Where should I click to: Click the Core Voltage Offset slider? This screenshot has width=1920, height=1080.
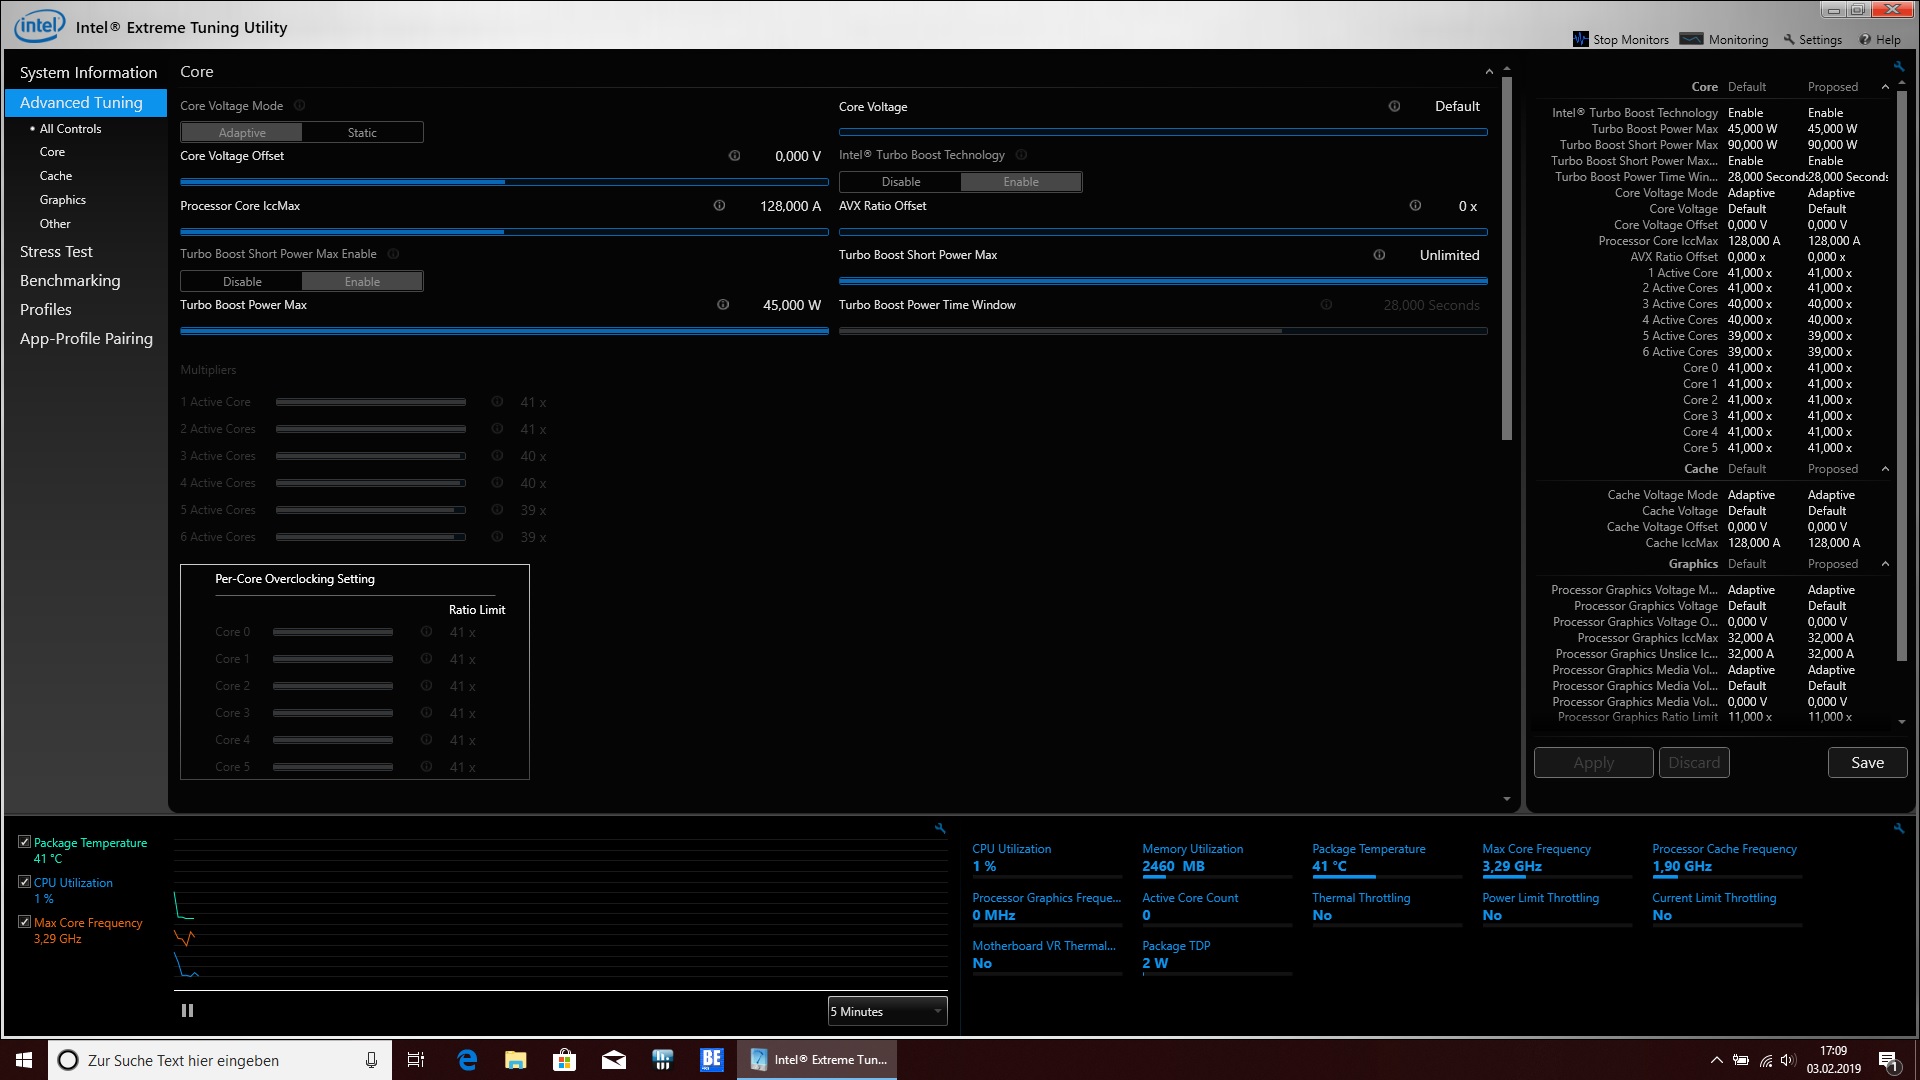504,182
